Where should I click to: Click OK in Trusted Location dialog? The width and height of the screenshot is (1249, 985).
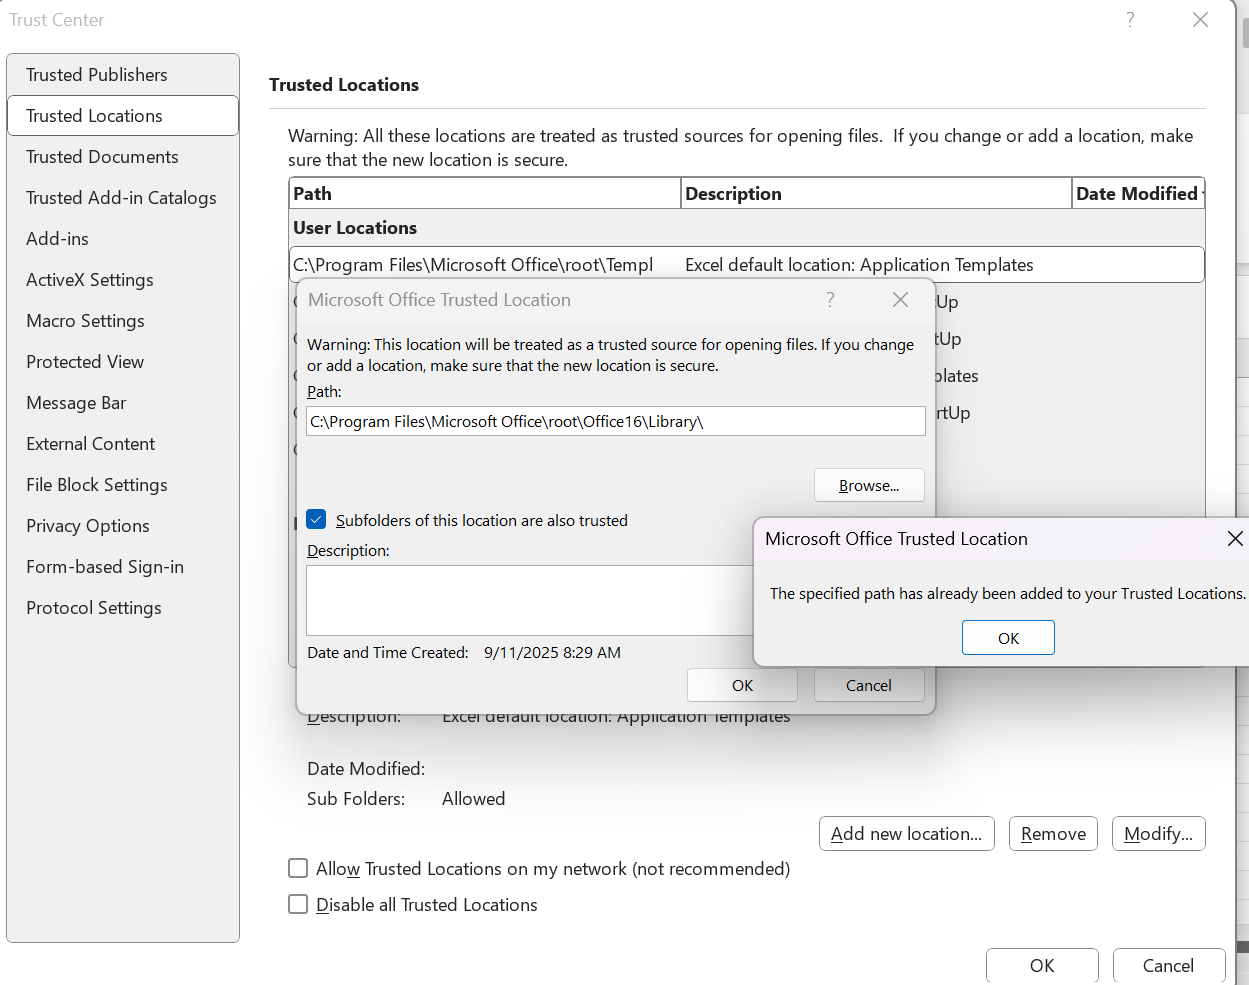pos(742,686)
